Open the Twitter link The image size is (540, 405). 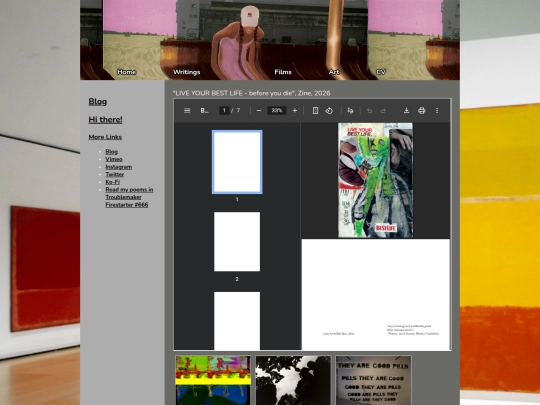tap(115, 175)
